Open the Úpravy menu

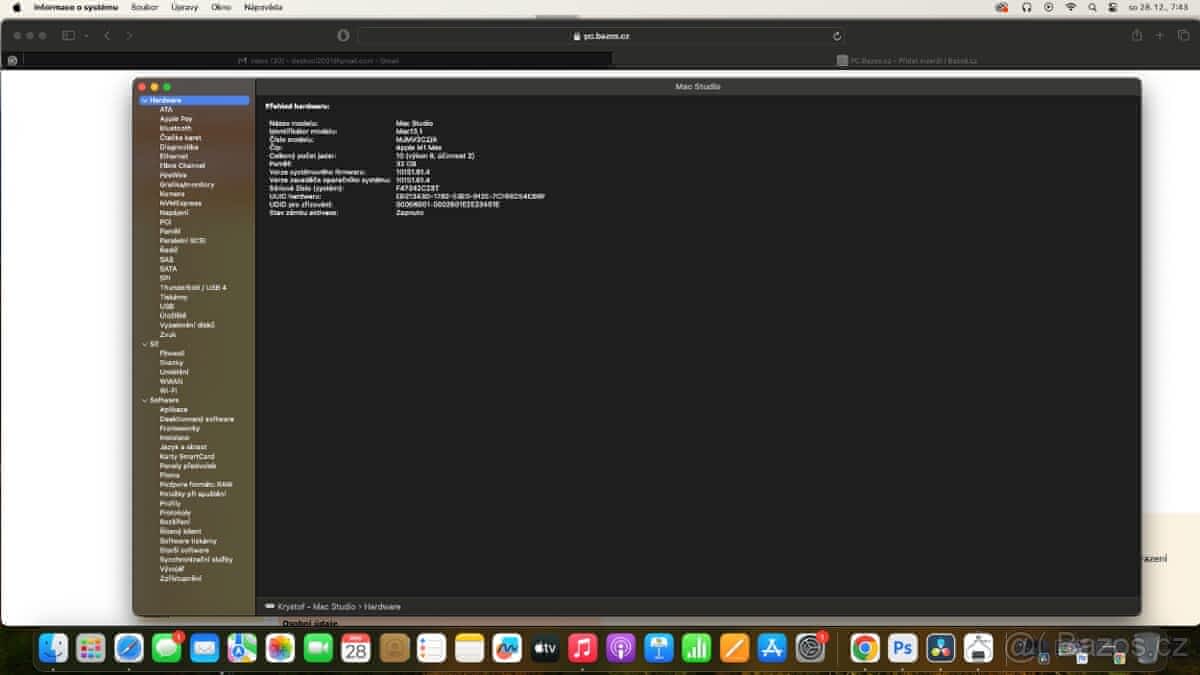(x=185, y=7)
